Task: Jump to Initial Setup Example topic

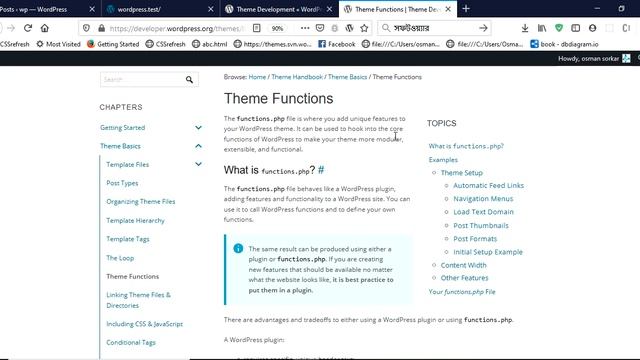Action: (488, 252)
